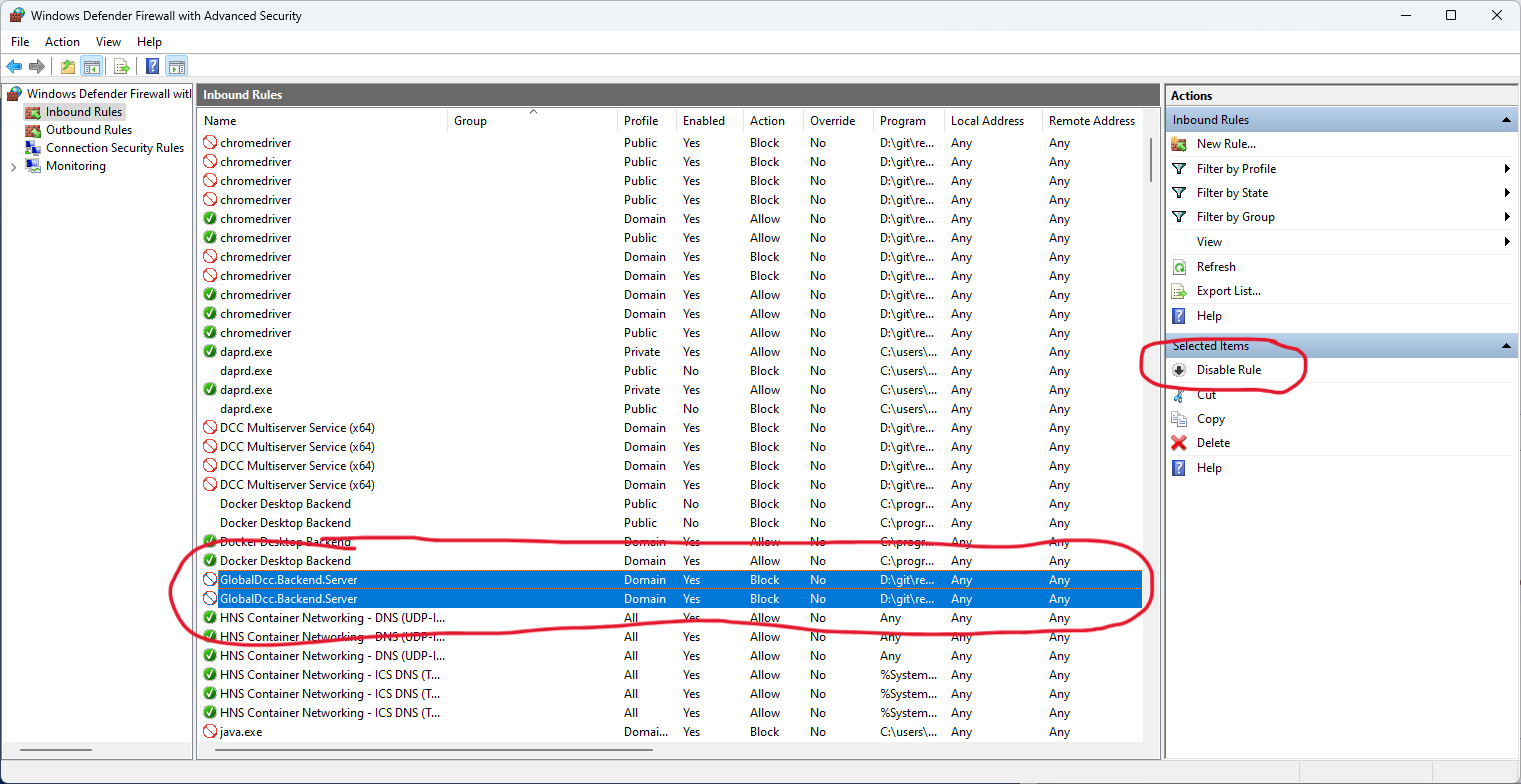The height and width of the screenshot is (784, 1521).
Task: Click the Forward arrow toolbar icon
Action: pyautogui.click(x=37, y=67)
